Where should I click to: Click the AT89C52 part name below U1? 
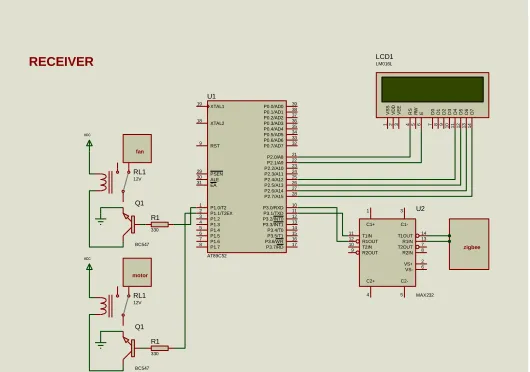click(x=217, y=256)
